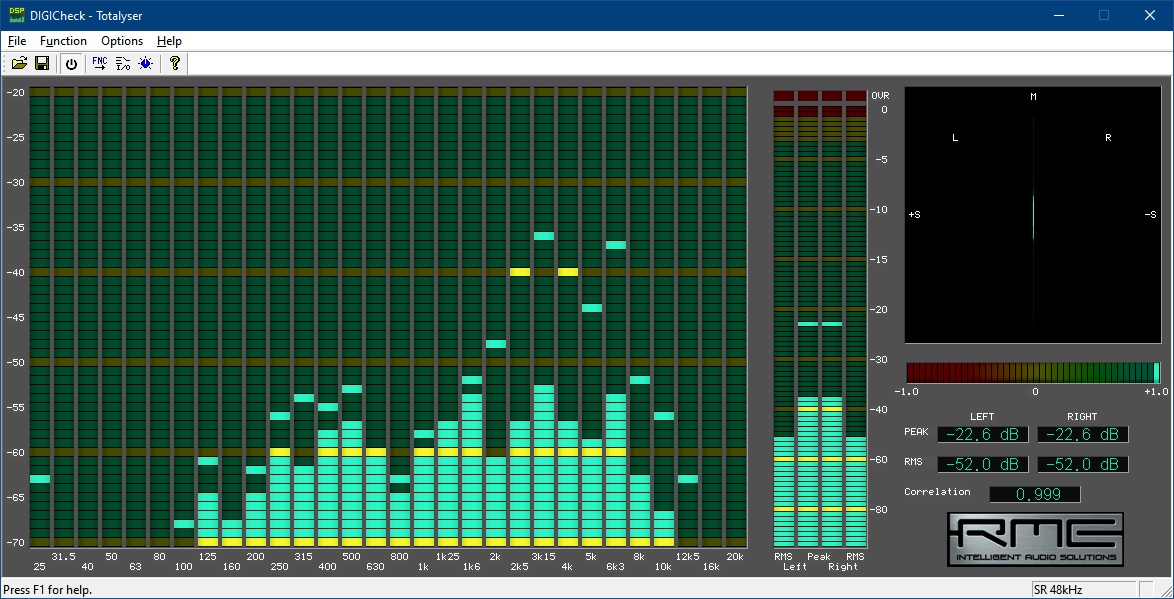Toggle the power start/stop button

pos(71,63)
